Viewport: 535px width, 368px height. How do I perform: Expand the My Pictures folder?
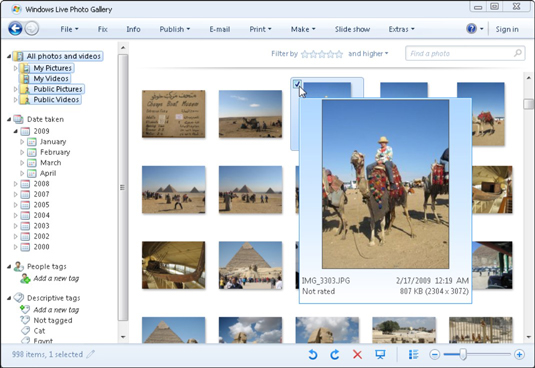click(15, 68)
